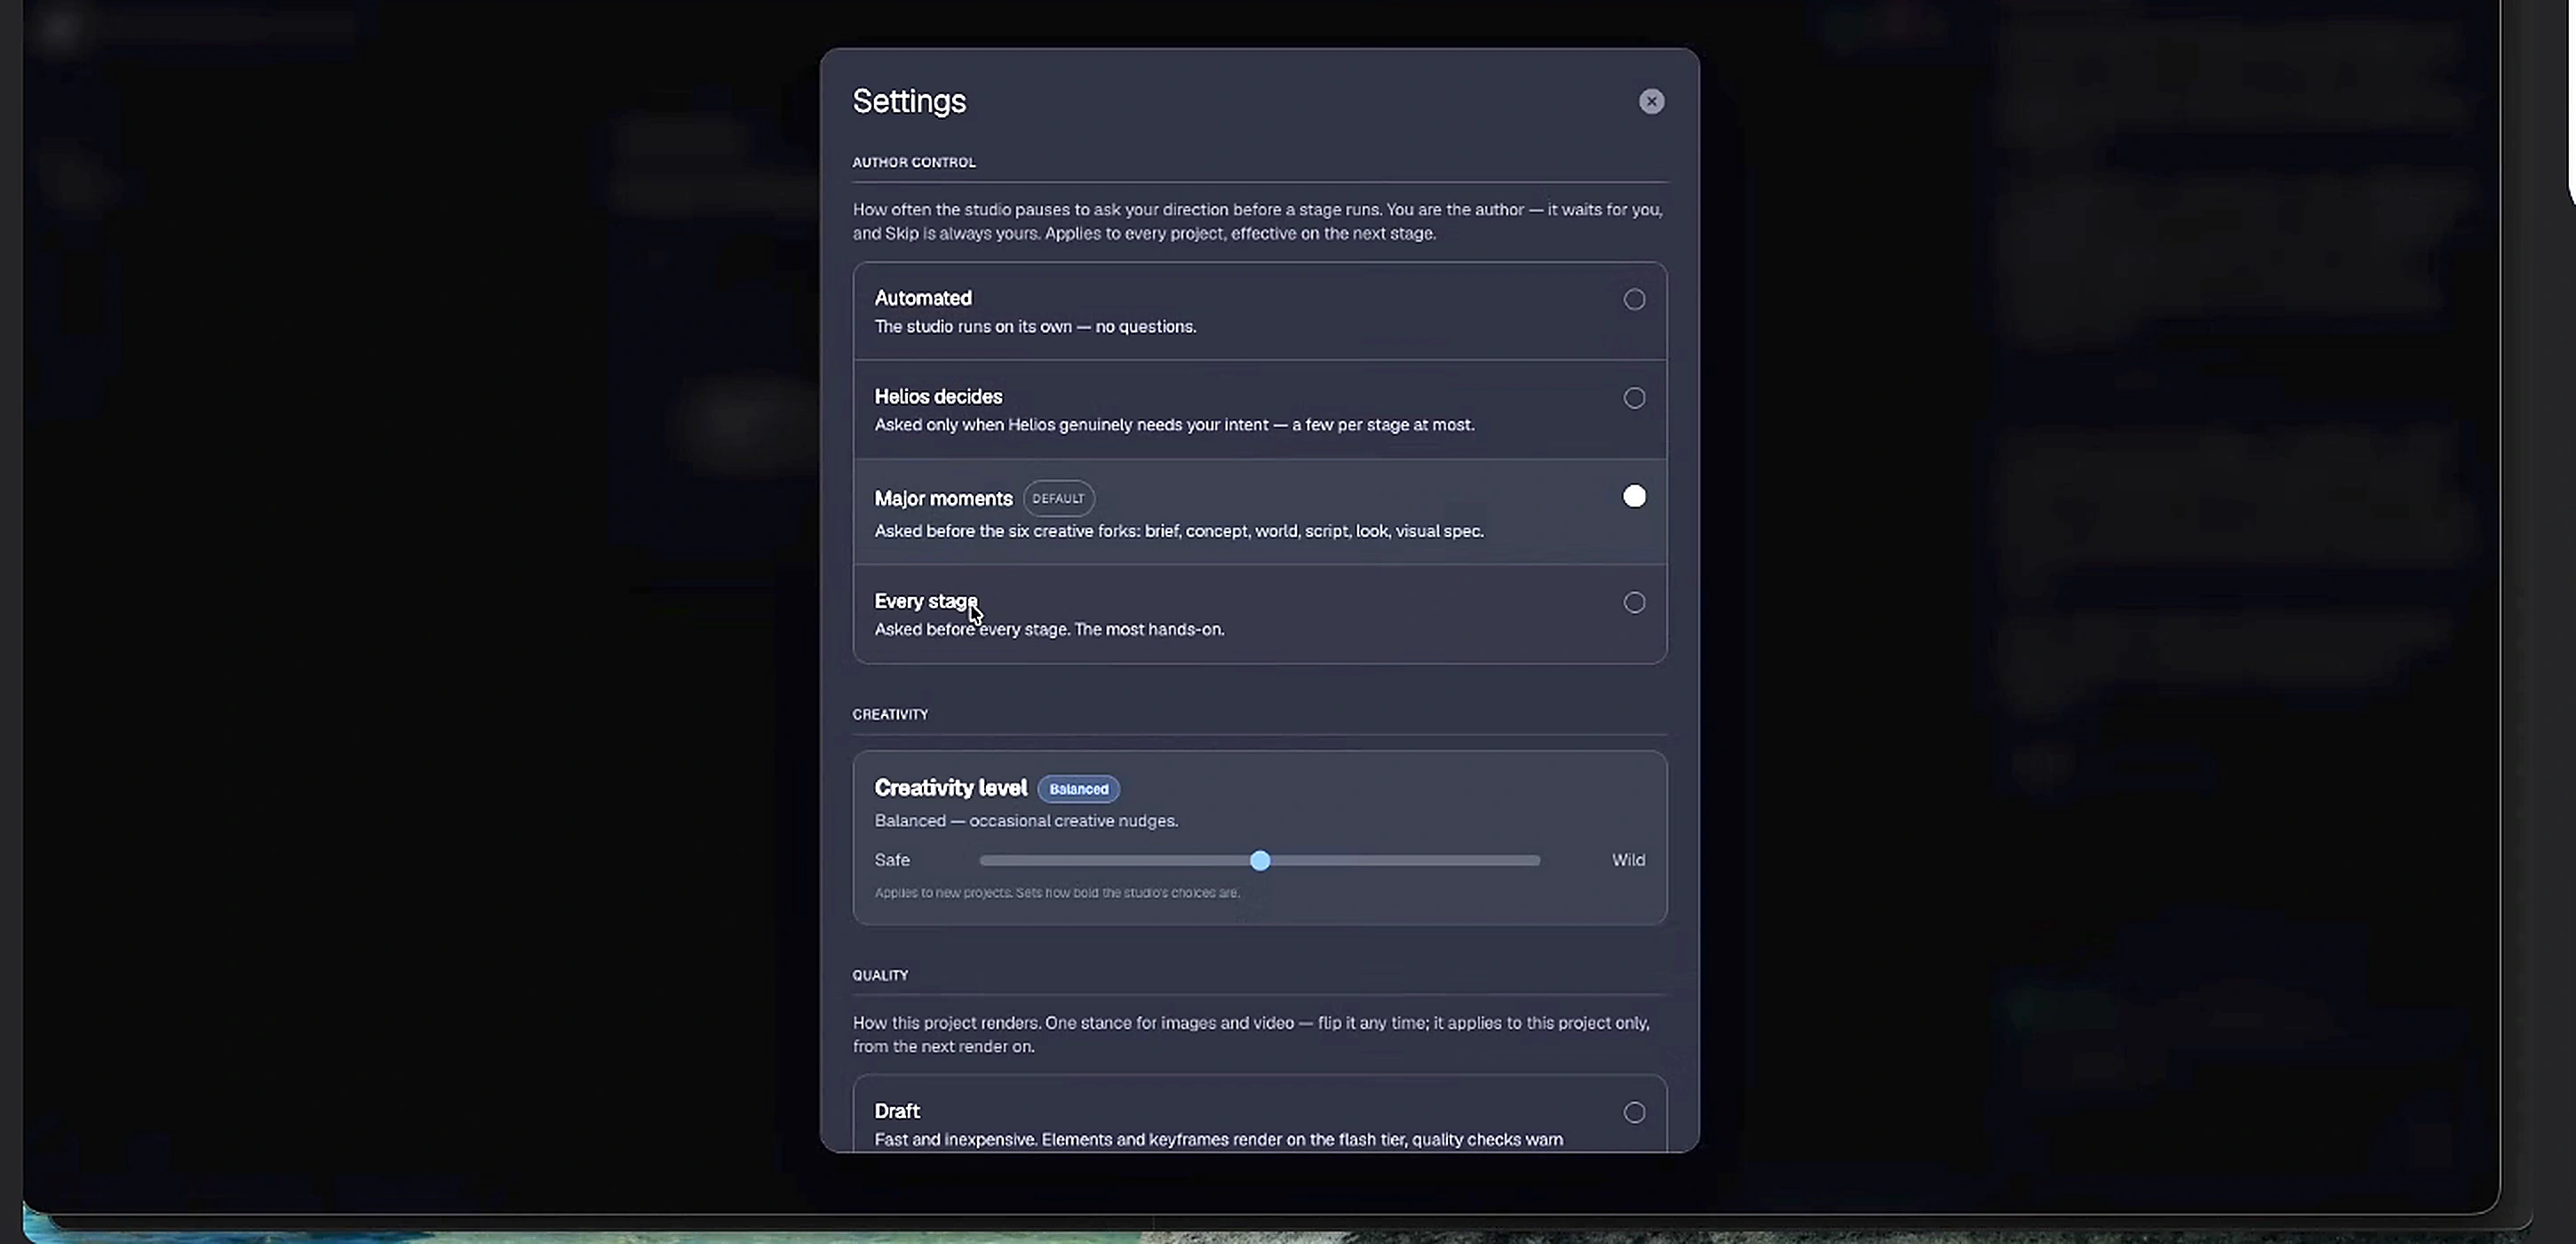This screenshot has height=1244, width=2576.
Task: Click the DEFAULT badge next to Major moments
Action: (x=1058, y=498)
